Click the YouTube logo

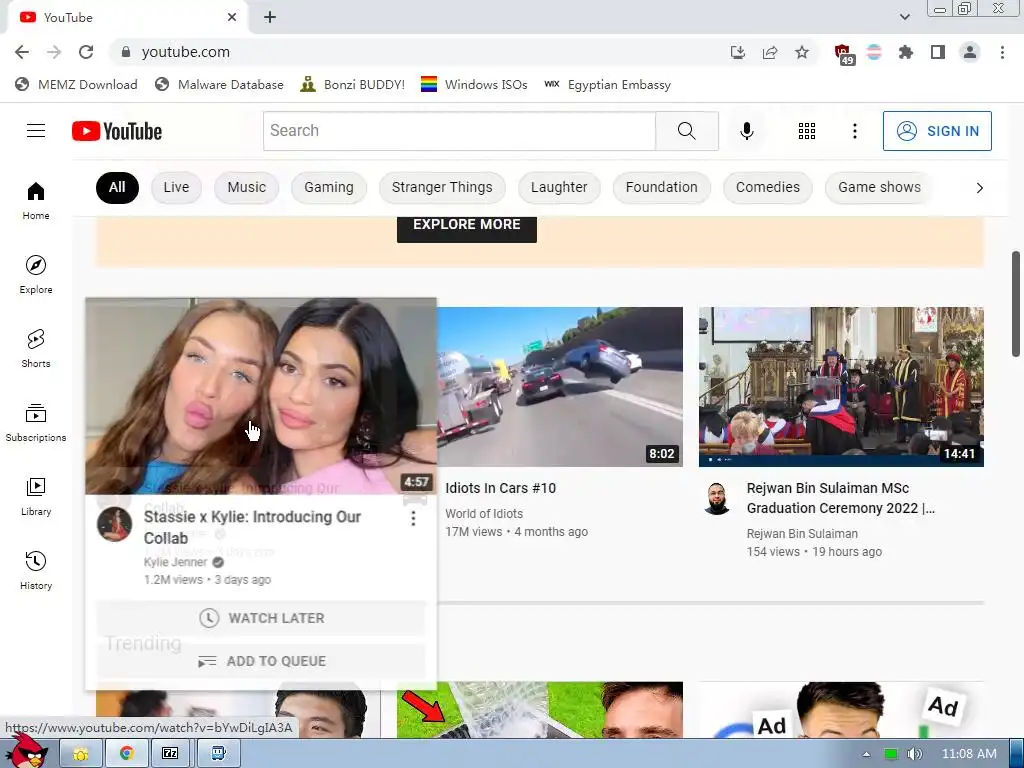[x=117, y=131]
